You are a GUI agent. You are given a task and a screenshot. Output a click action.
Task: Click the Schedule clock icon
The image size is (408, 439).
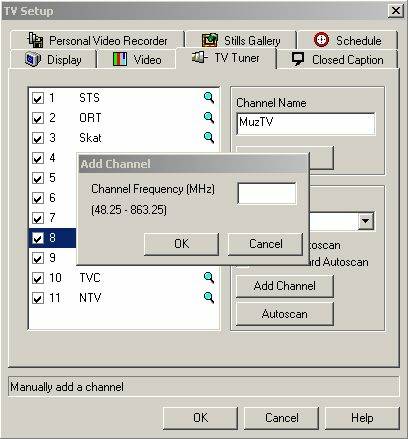[x=321, y=40]
